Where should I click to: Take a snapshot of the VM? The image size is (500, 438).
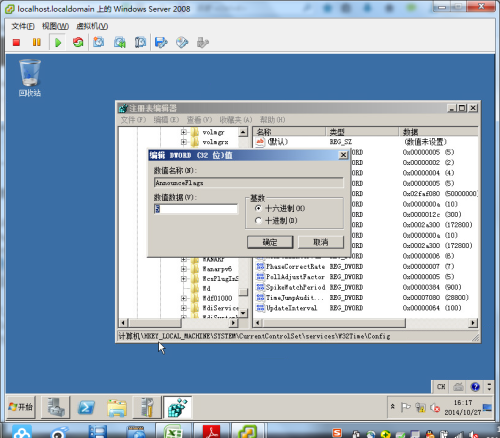click(98, 42)
